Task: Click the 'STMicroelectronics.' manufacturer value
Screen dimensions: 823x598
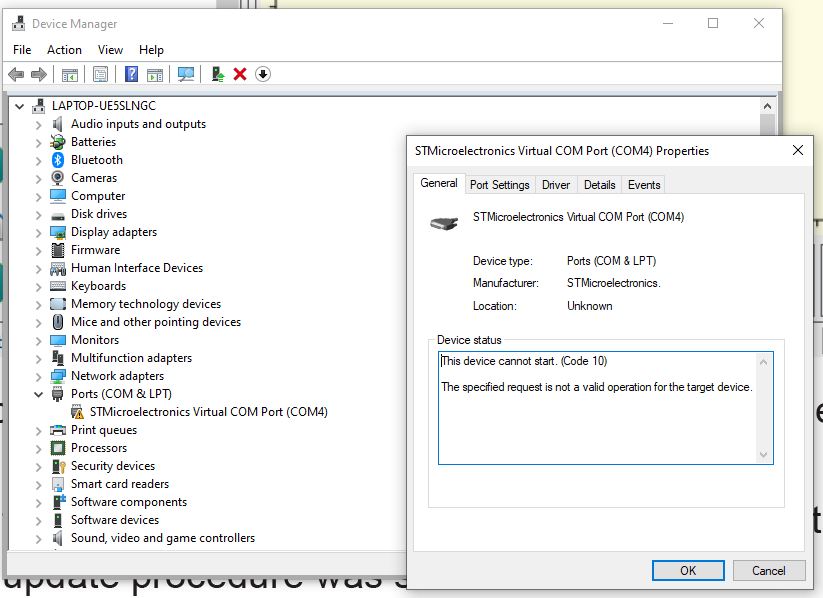Action: click(x=614, y=283)
